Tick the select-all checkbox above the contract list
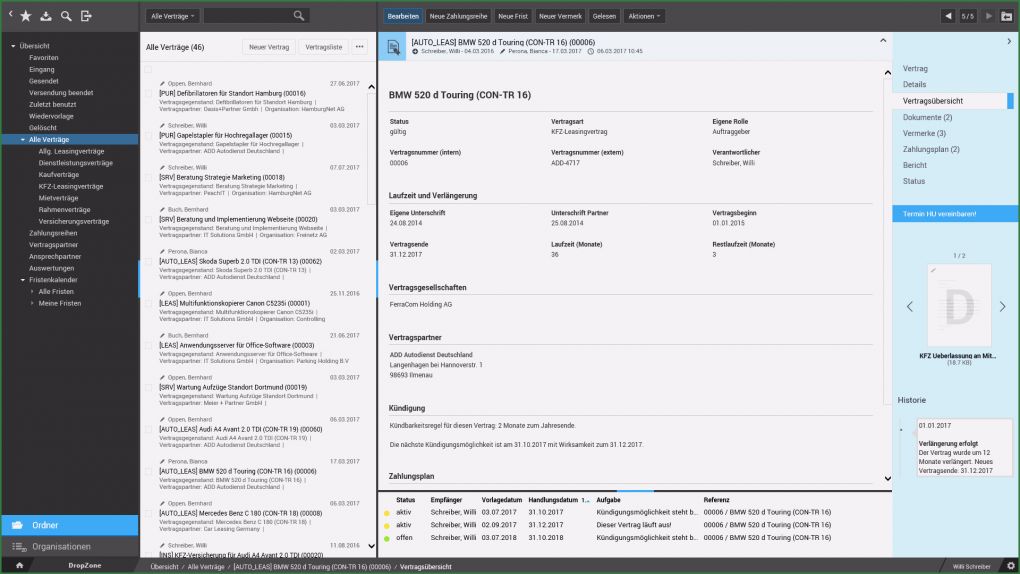 148,69
